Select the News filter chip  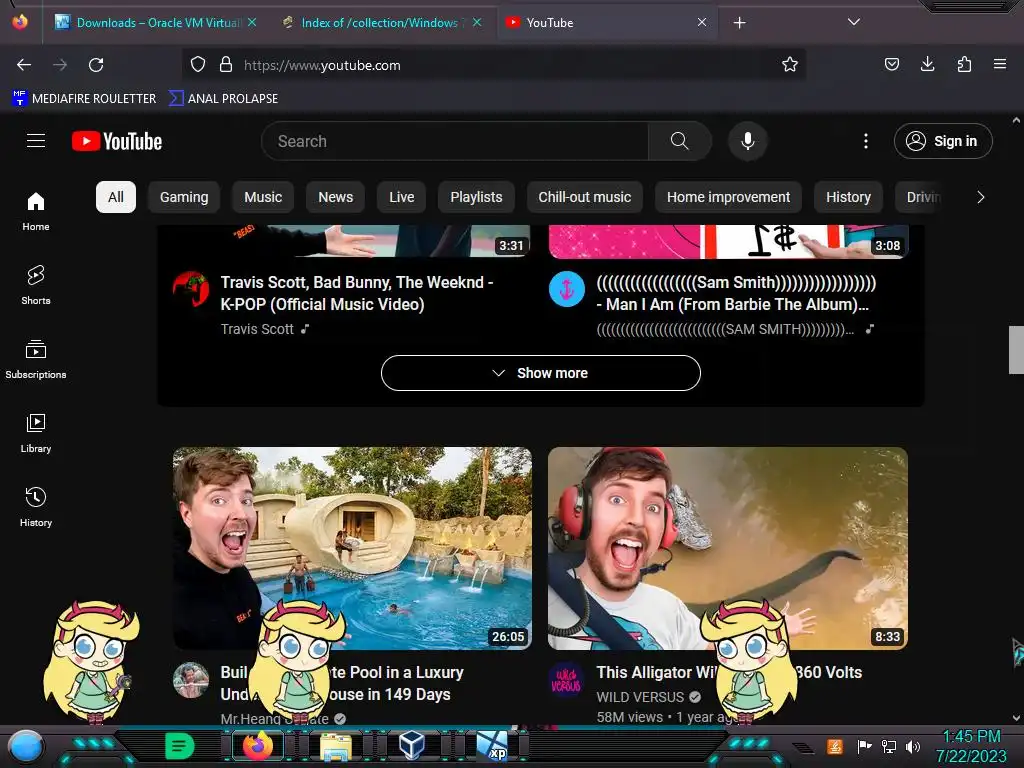336,197
